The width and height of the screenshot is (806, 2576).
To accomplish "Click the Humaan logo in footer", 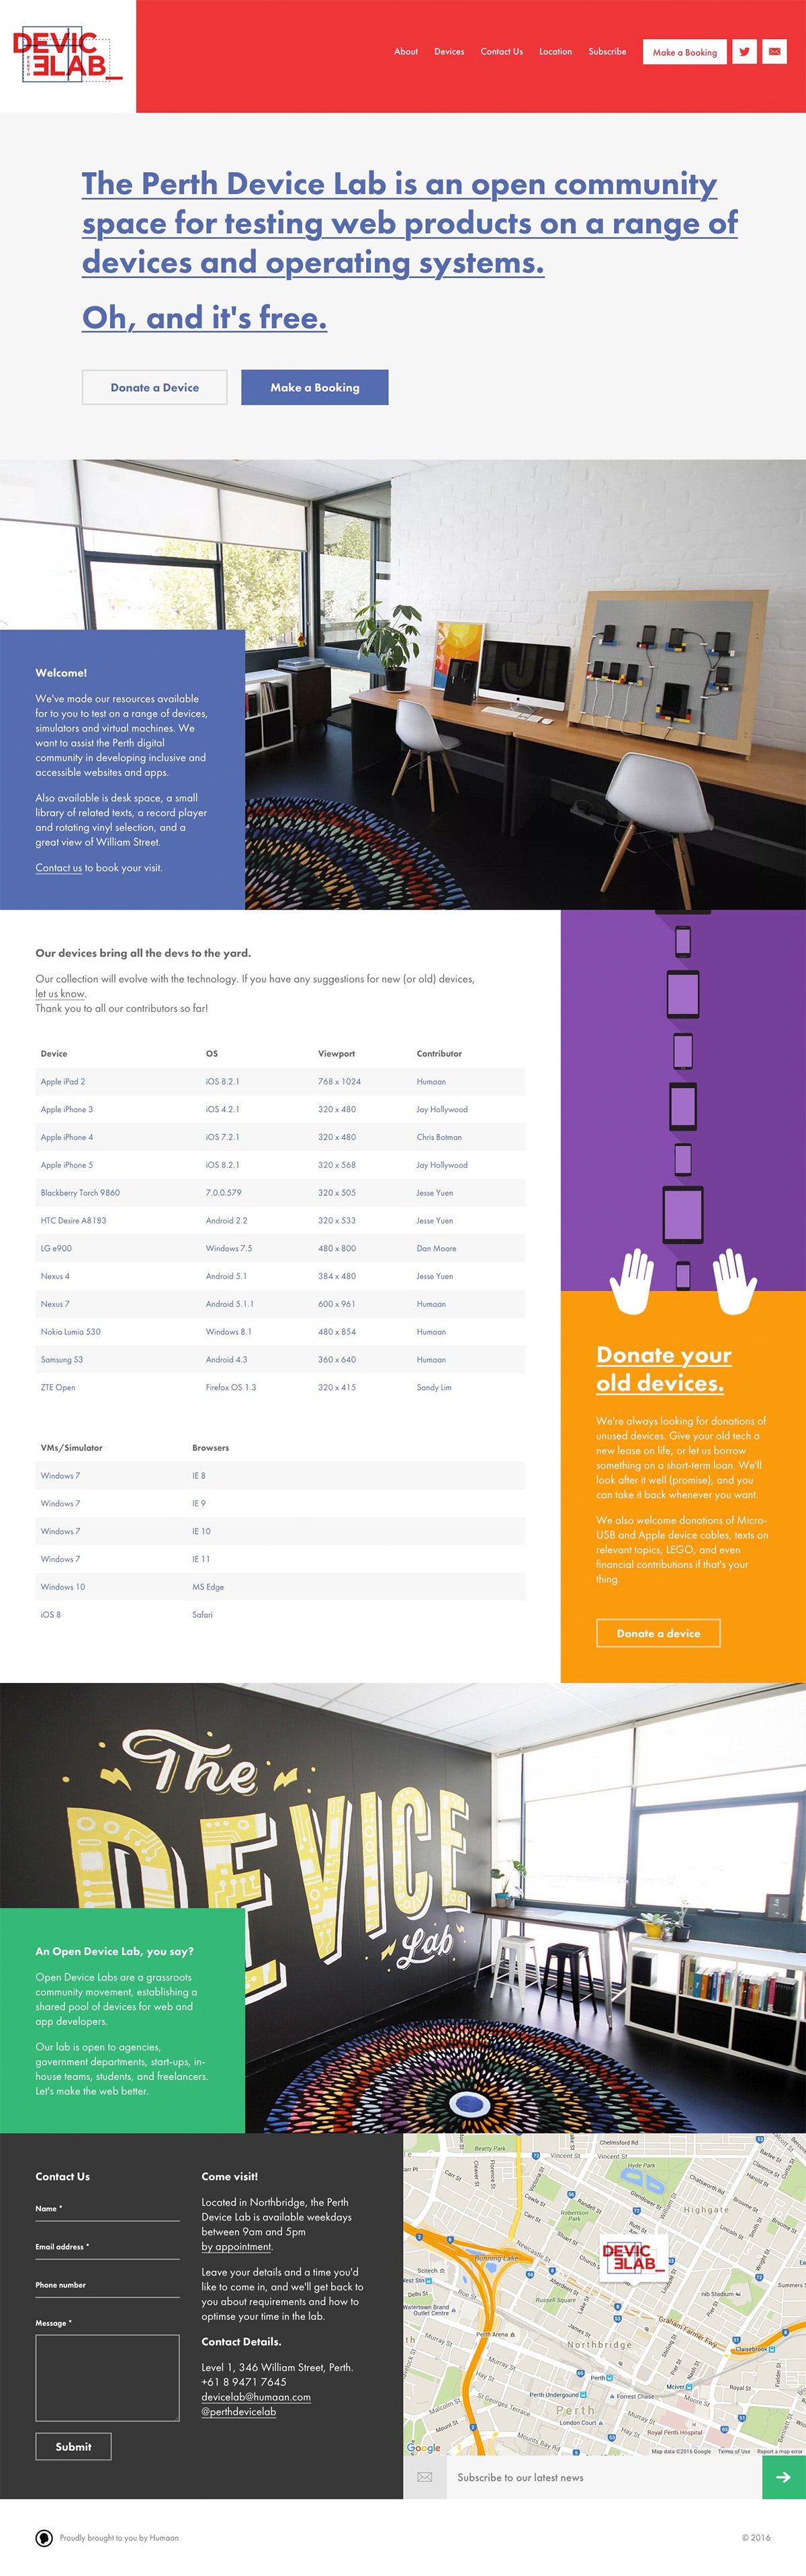I will [x=44, y=2537].
